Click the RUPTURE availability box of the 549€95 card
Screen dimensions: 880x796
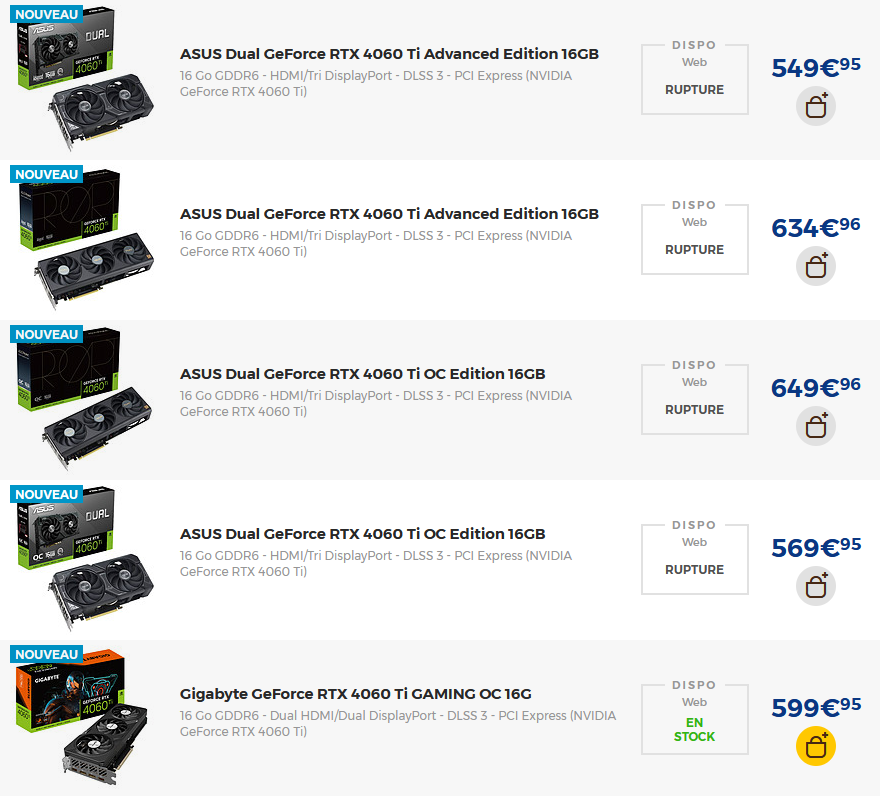point(695,79)
